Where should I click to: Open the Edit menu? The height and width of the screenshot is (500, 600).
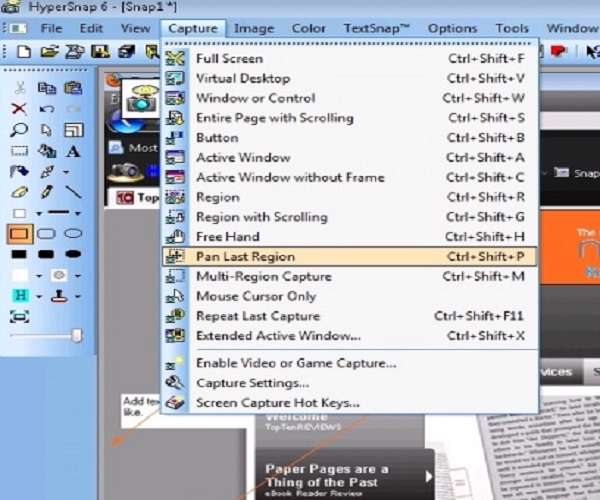(x=91, y=28)
